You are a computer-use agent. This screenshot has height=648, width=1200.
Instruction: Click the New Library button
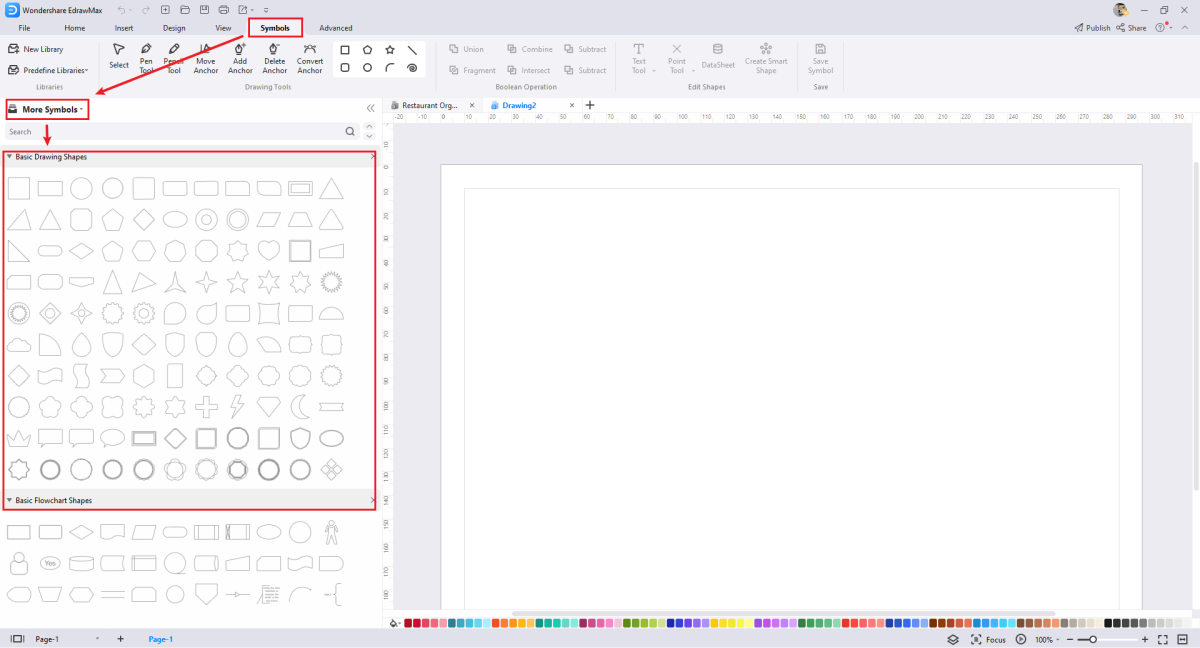pos(36,49)
